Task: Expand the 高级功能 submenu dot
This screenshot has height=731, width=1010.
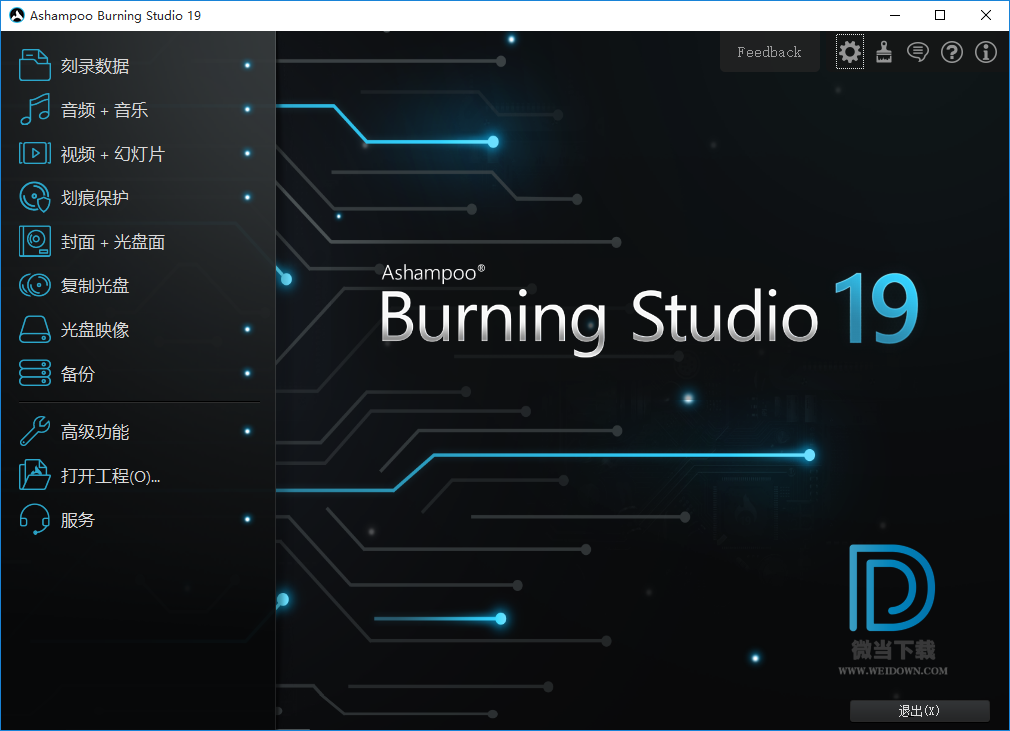Action: pos(247,431)
